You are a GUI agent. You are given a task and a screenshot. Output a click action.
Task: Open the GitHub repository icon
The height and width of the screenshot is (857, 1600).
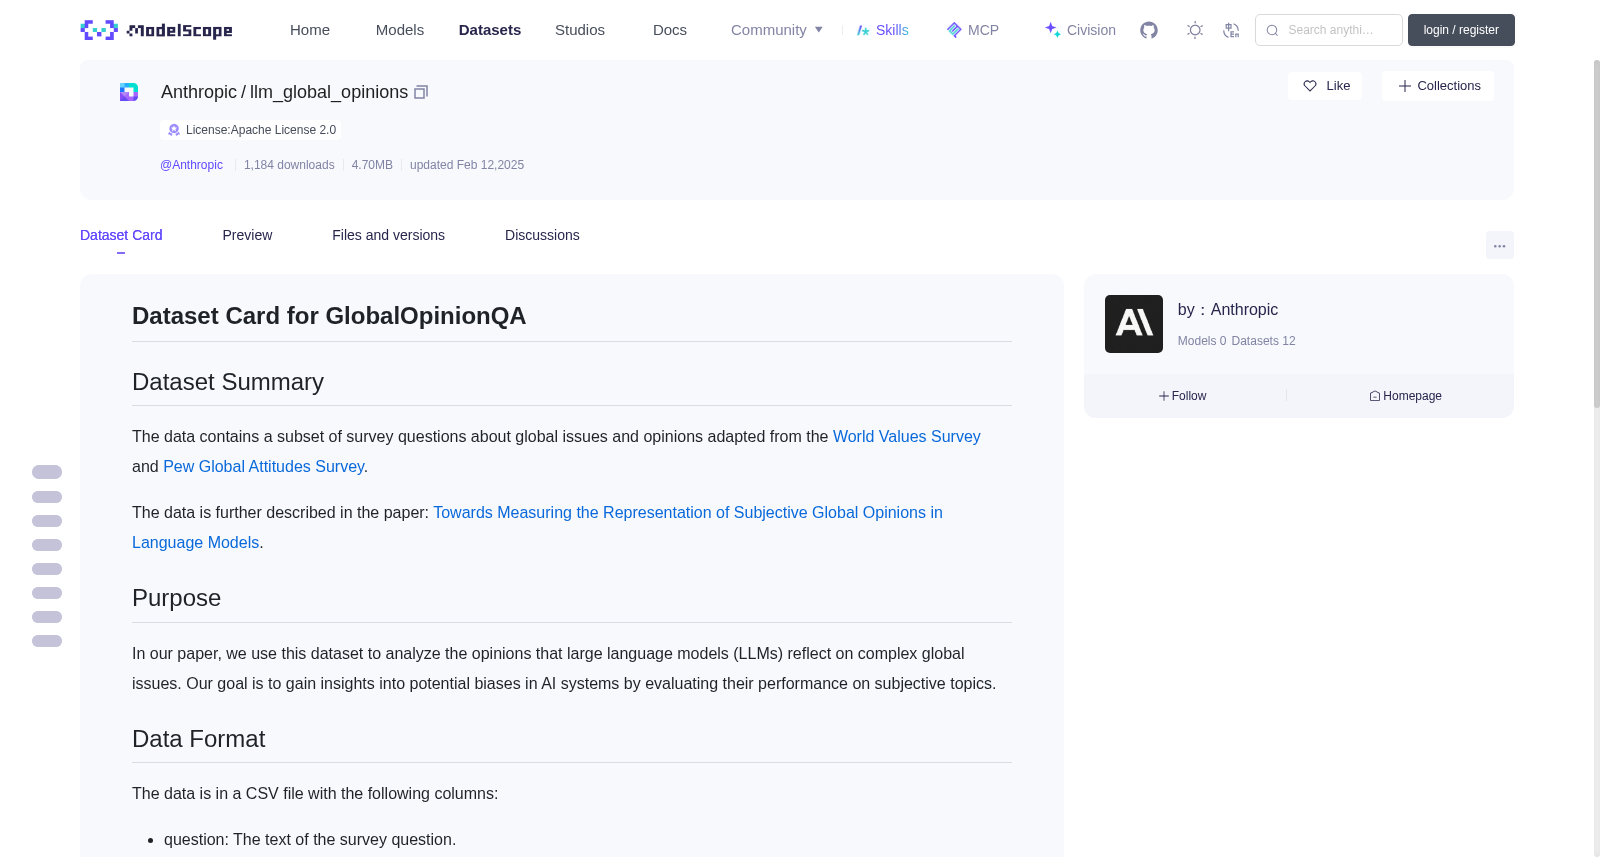click(x=1149, y=30)
